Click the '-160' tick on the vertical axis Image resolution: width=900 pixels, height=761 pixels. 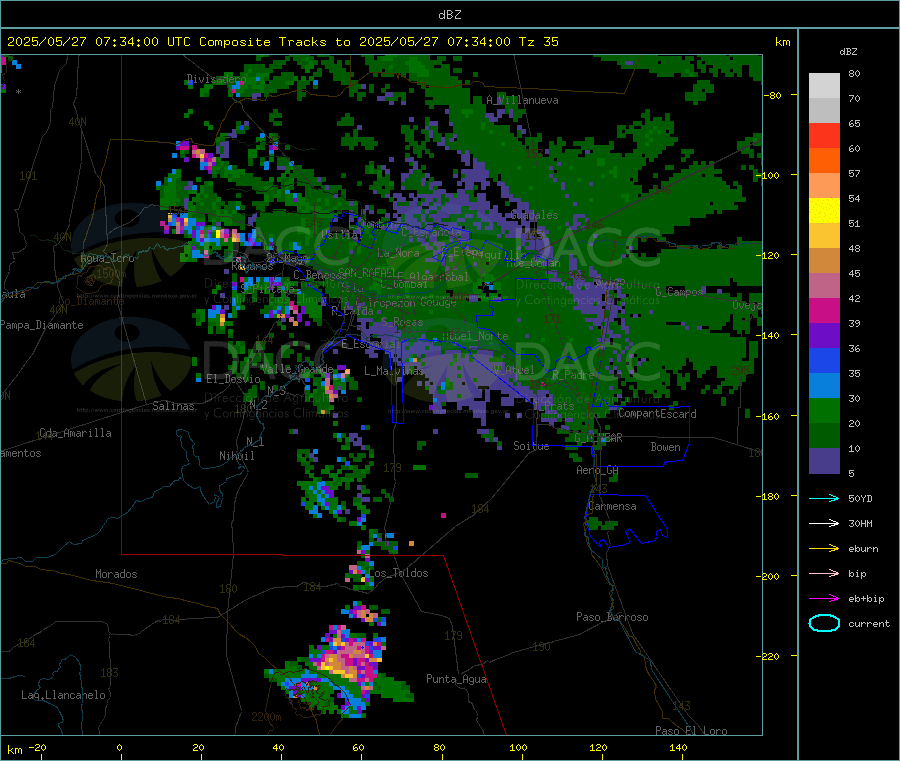pyautogui.click(x=770, y=416)
